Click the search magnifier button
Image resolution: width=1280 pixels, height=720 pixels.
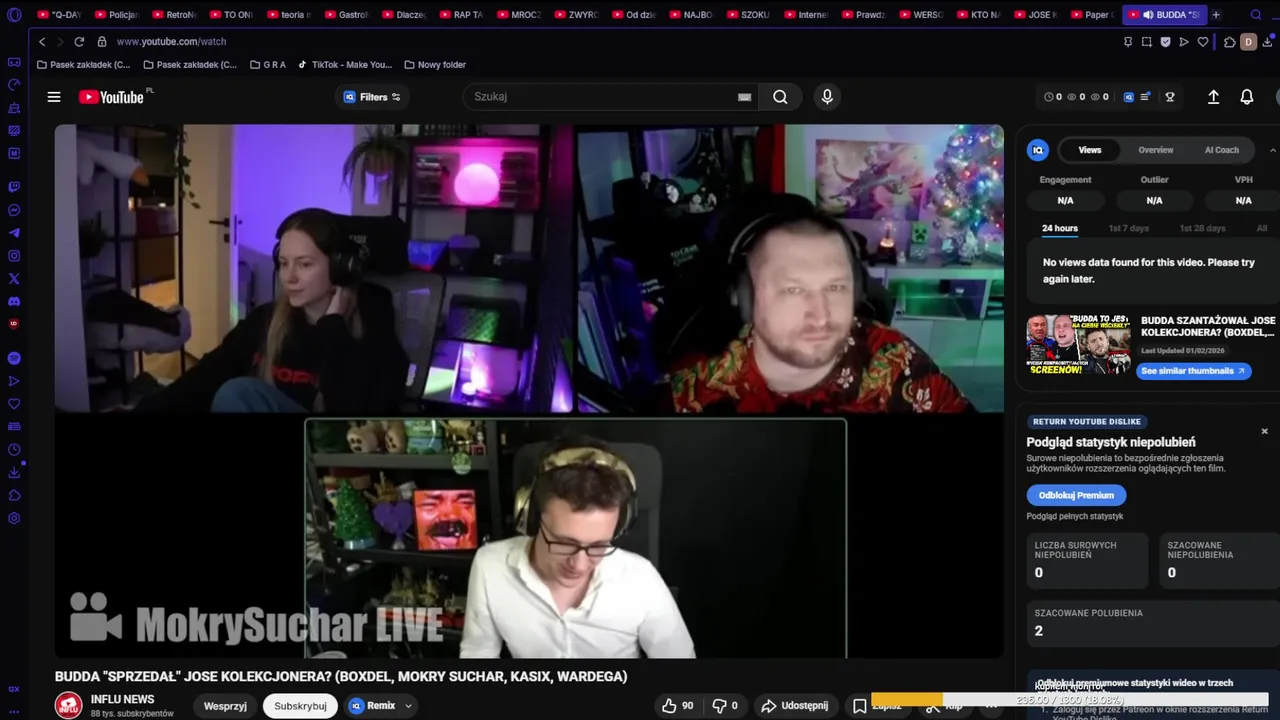coord(780,97)
